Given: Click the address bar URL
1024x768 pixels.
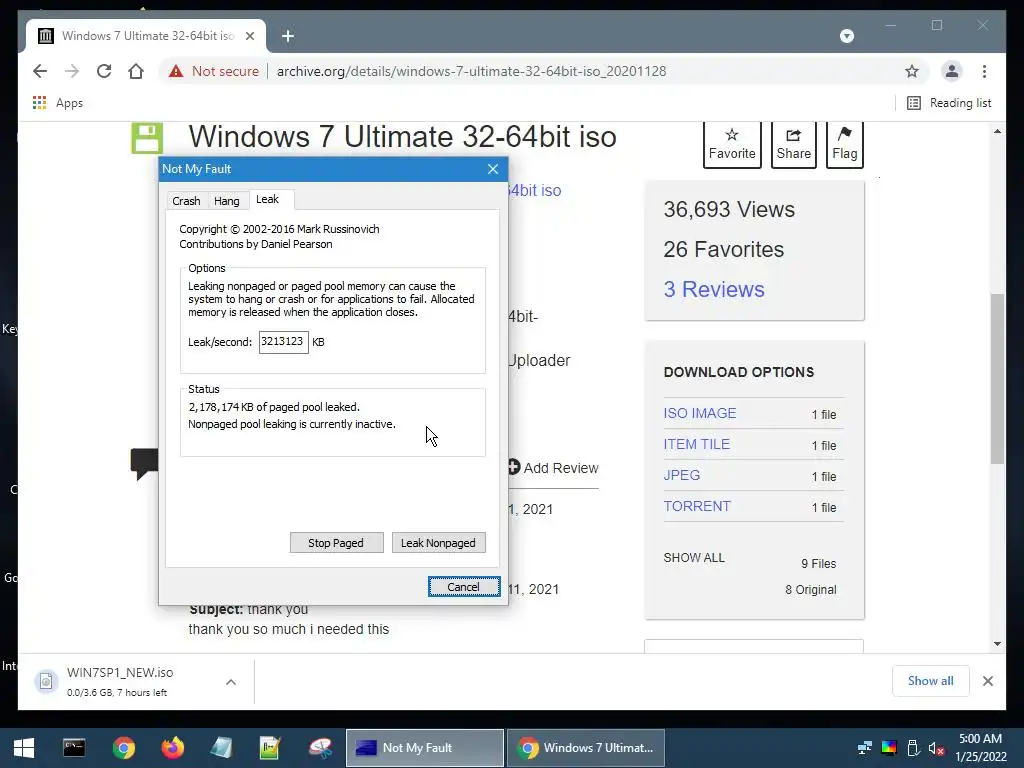Looking at the screenshot, I should [471, 71].
